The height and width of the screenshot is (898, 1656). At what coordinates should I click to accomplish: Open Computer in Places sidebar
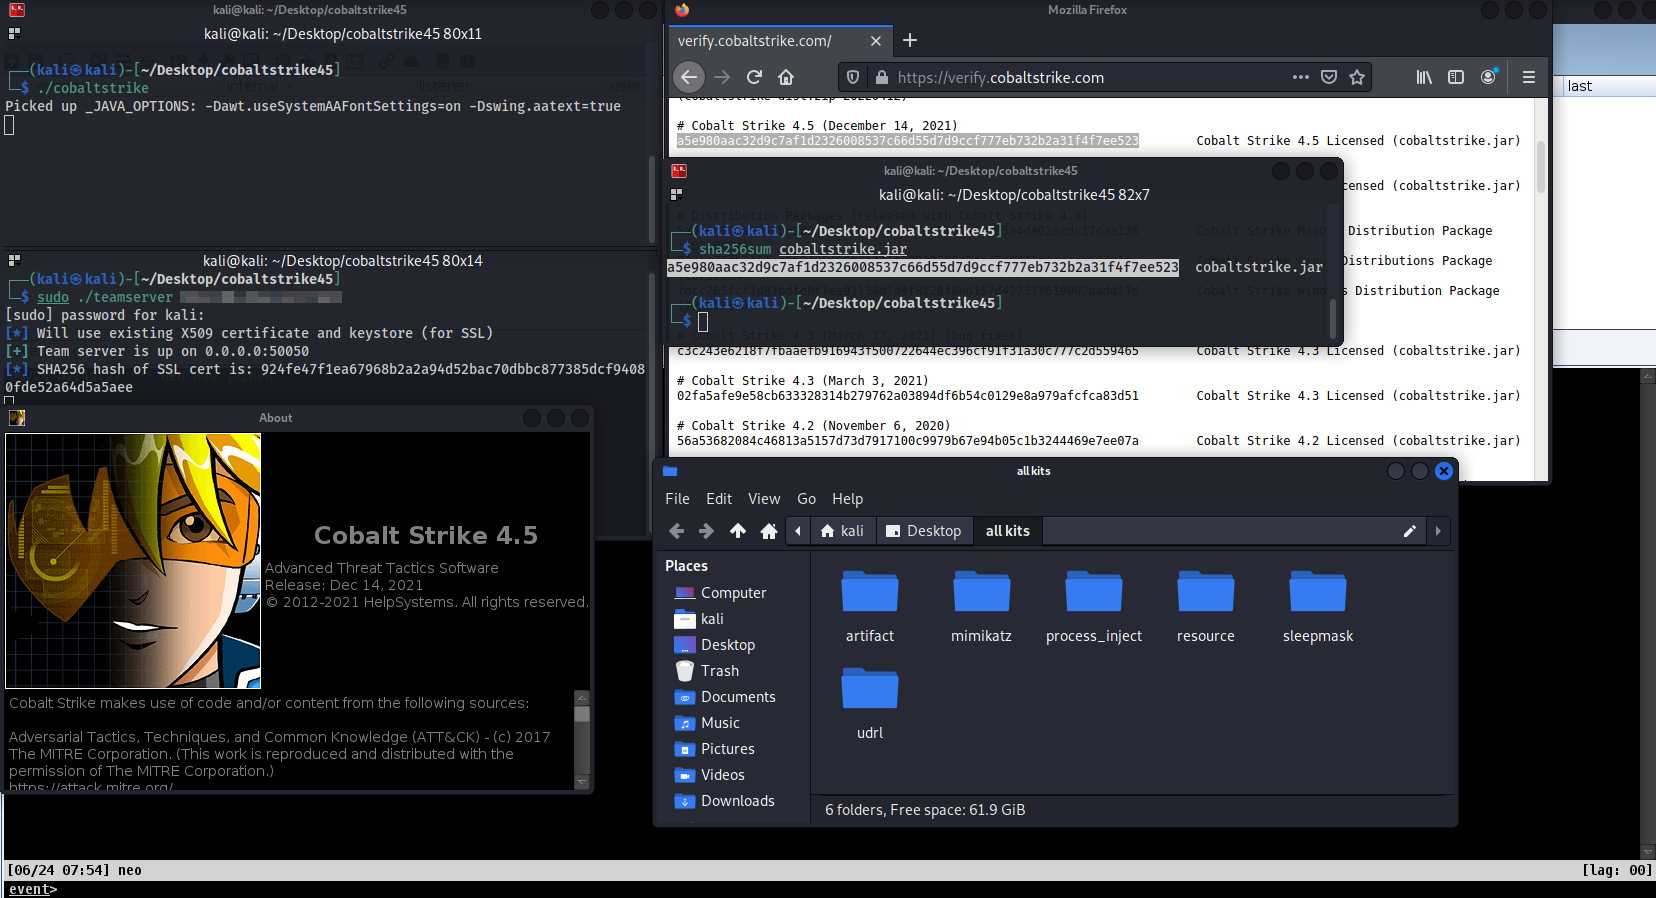point(733,593)
